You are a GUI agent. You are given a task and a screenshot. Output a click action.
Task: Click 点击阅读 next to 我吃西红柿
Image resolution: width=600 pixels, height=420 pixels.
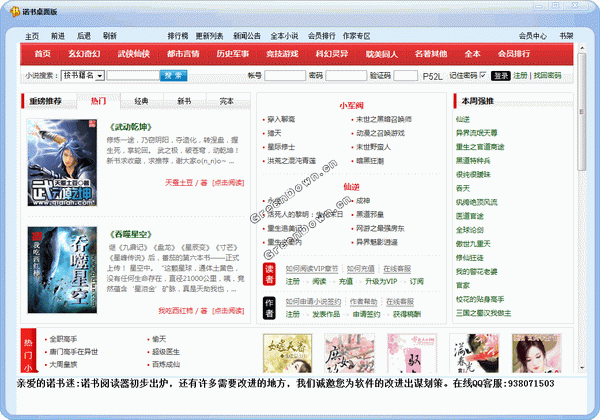228,311
